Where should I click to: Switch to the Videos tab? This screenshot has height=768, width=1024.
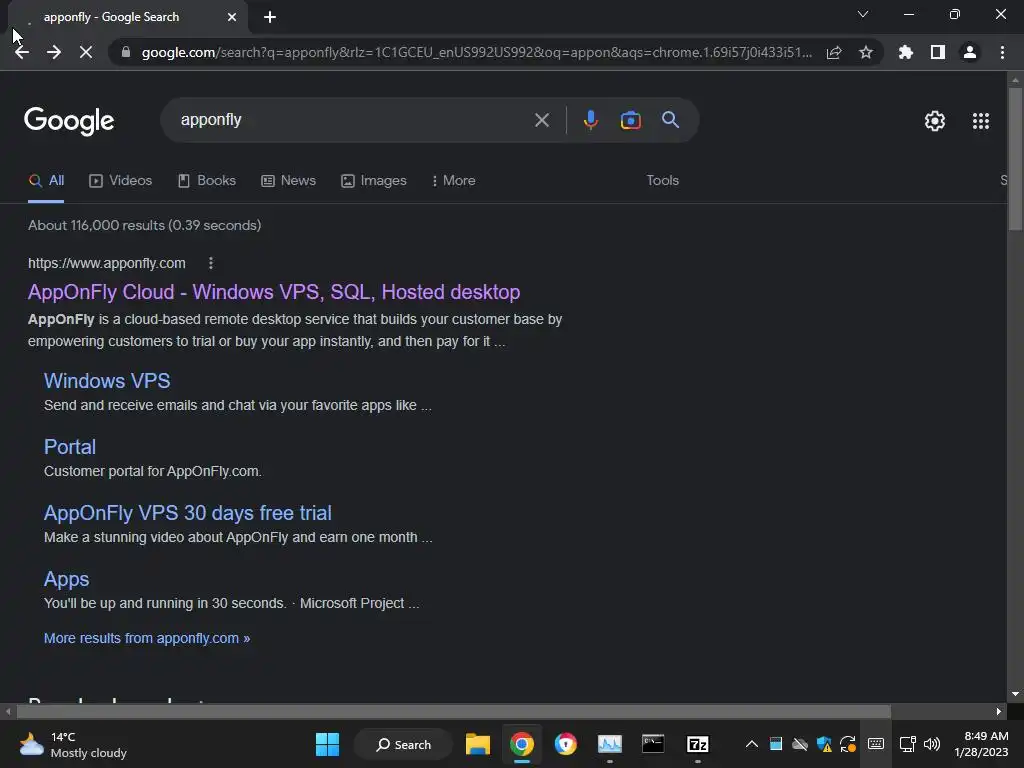pos(121,180)
